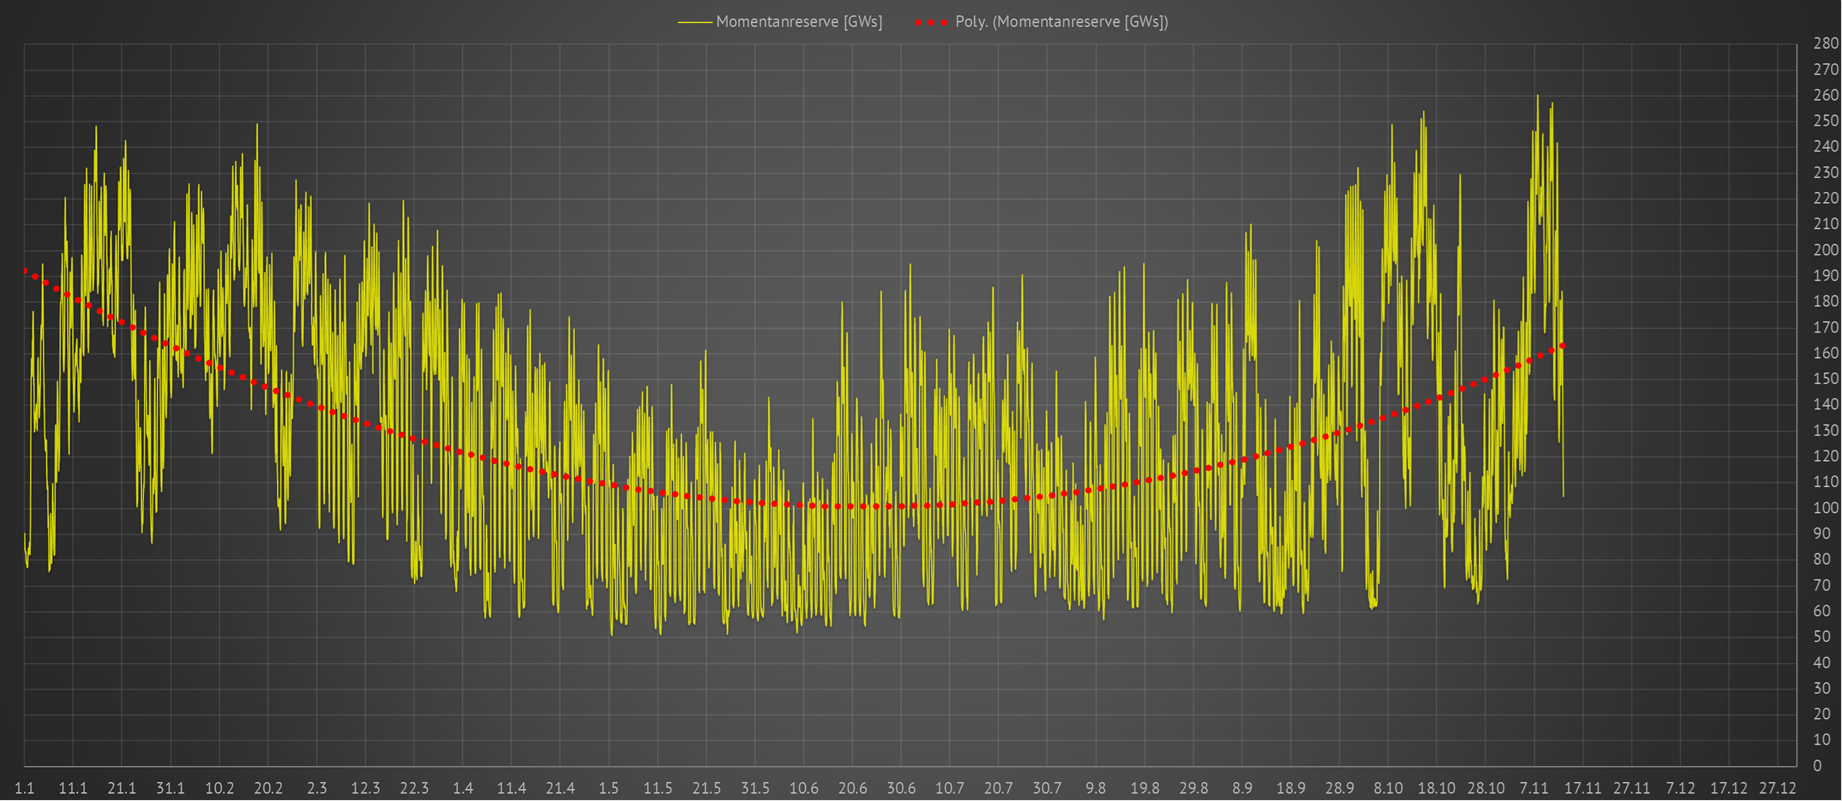
Task: Select the last x-axis label "27.12"
Action: pyautogui.click(x=1777, y=788)
